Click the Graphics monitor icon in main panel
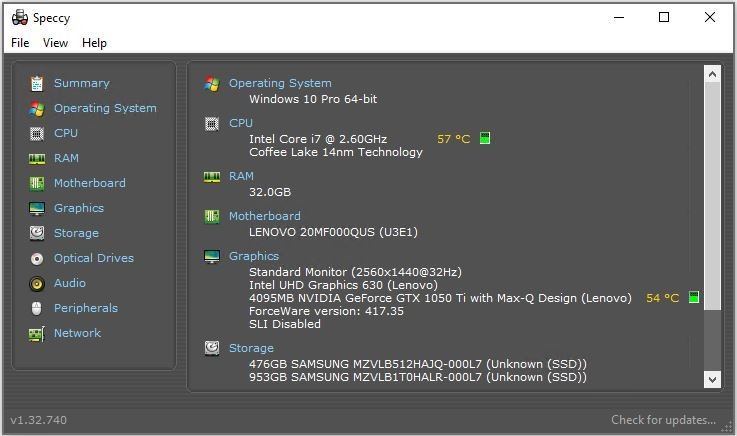 (x=212, y=257)
